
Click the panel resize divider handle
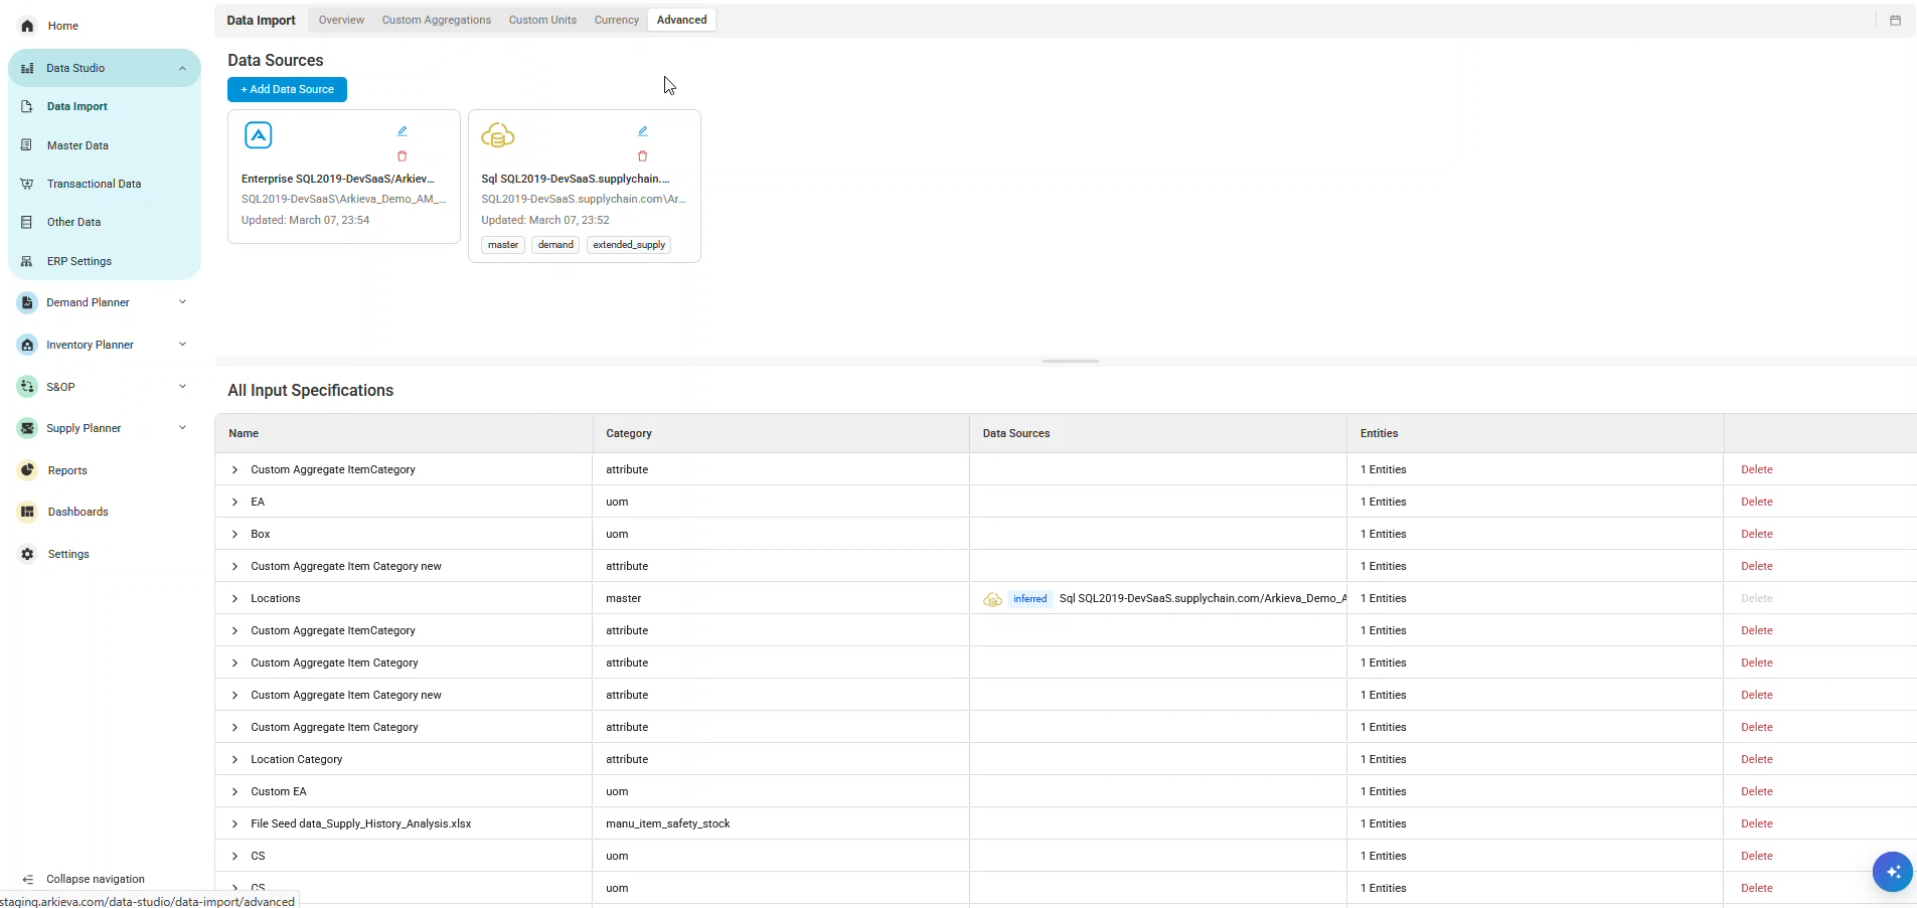(1070, 361)
